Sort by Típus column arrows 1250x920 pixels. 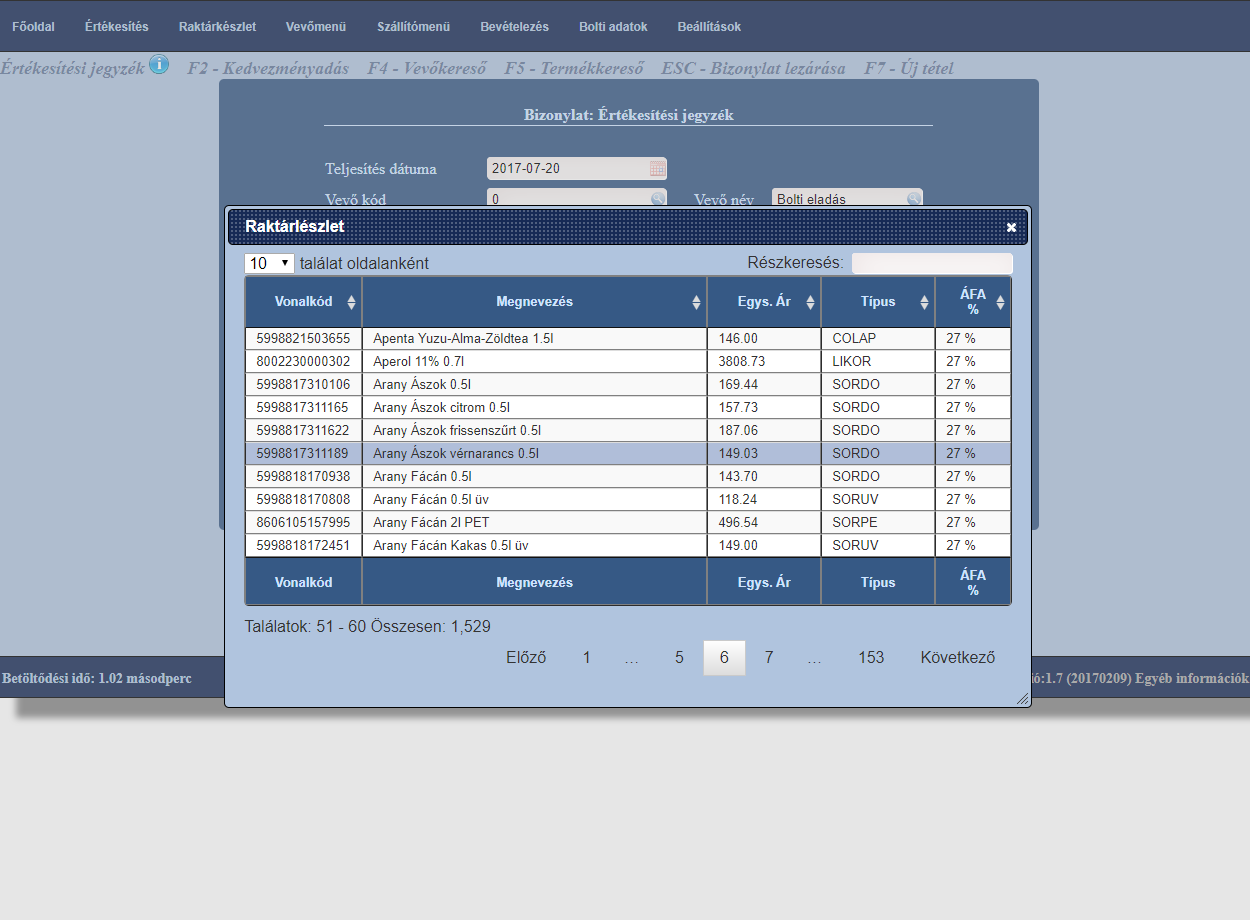coord(924,302)
